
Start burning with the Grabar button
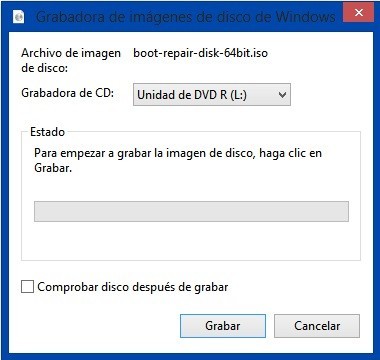coord(223,326)
